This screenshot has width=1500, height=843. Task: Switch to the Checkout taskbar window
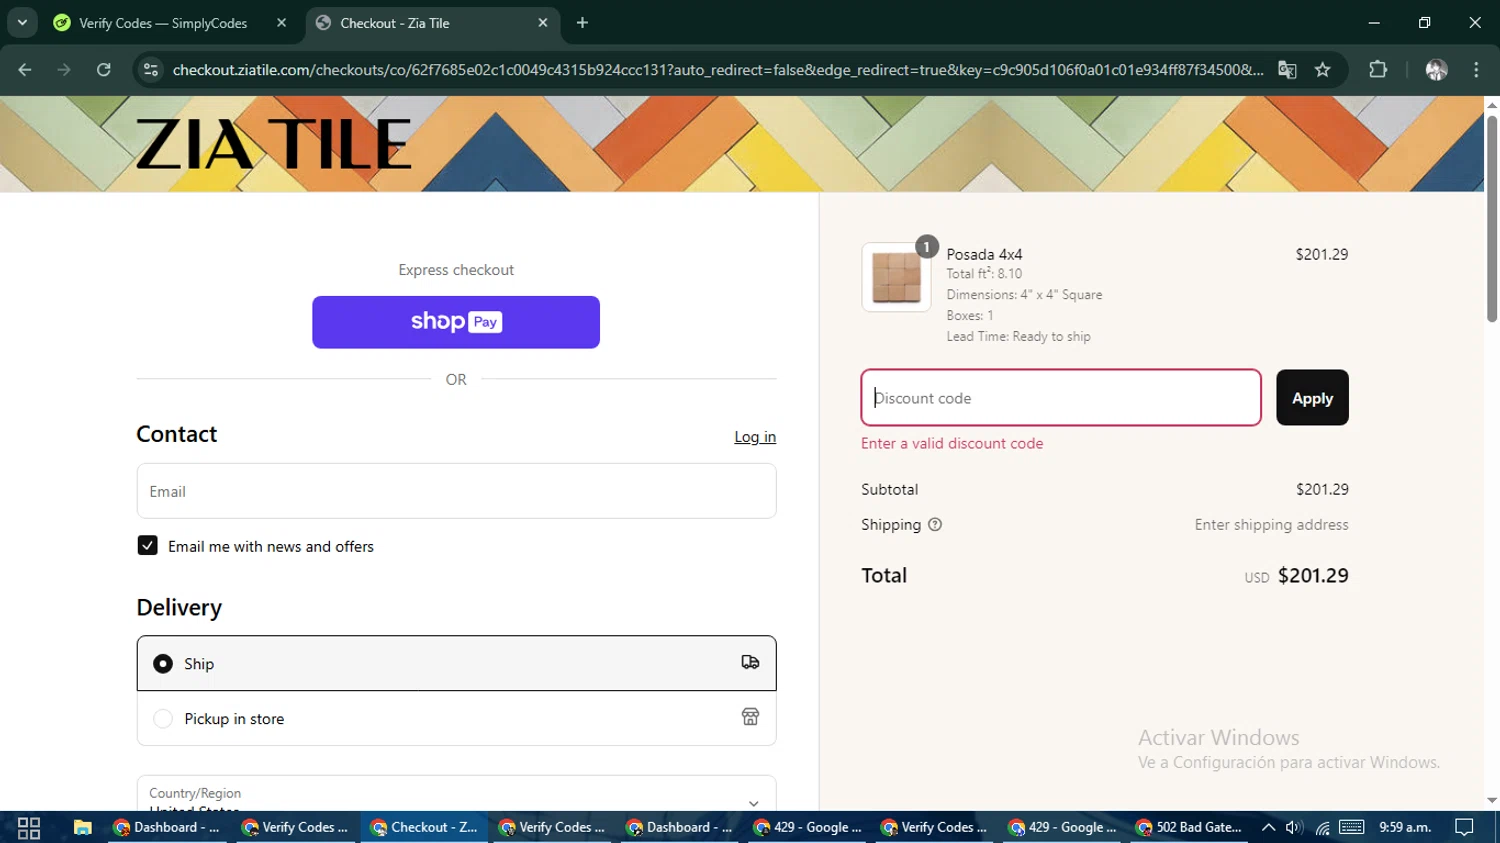(425, 828)
